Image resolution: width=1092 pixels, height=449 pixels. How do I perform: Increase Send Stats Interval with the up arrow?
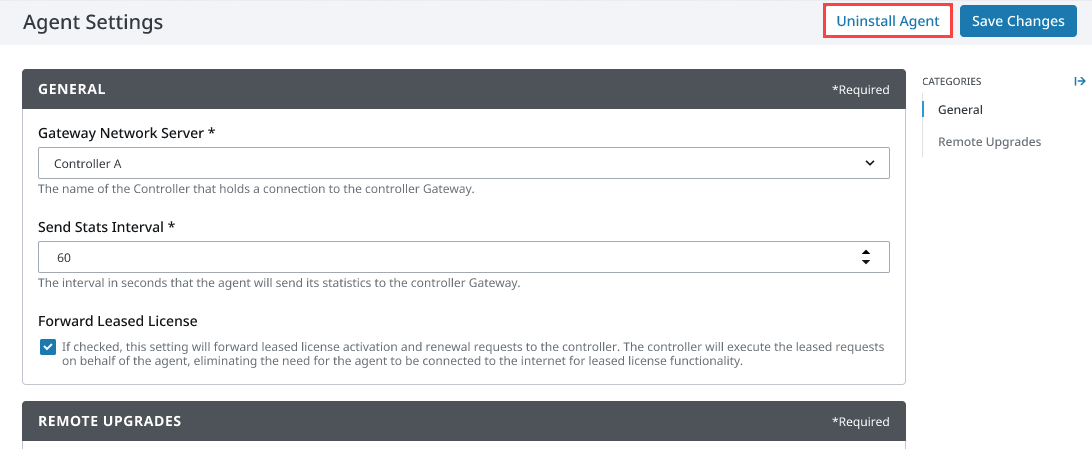pyautogui.click(x=866, y=252)
